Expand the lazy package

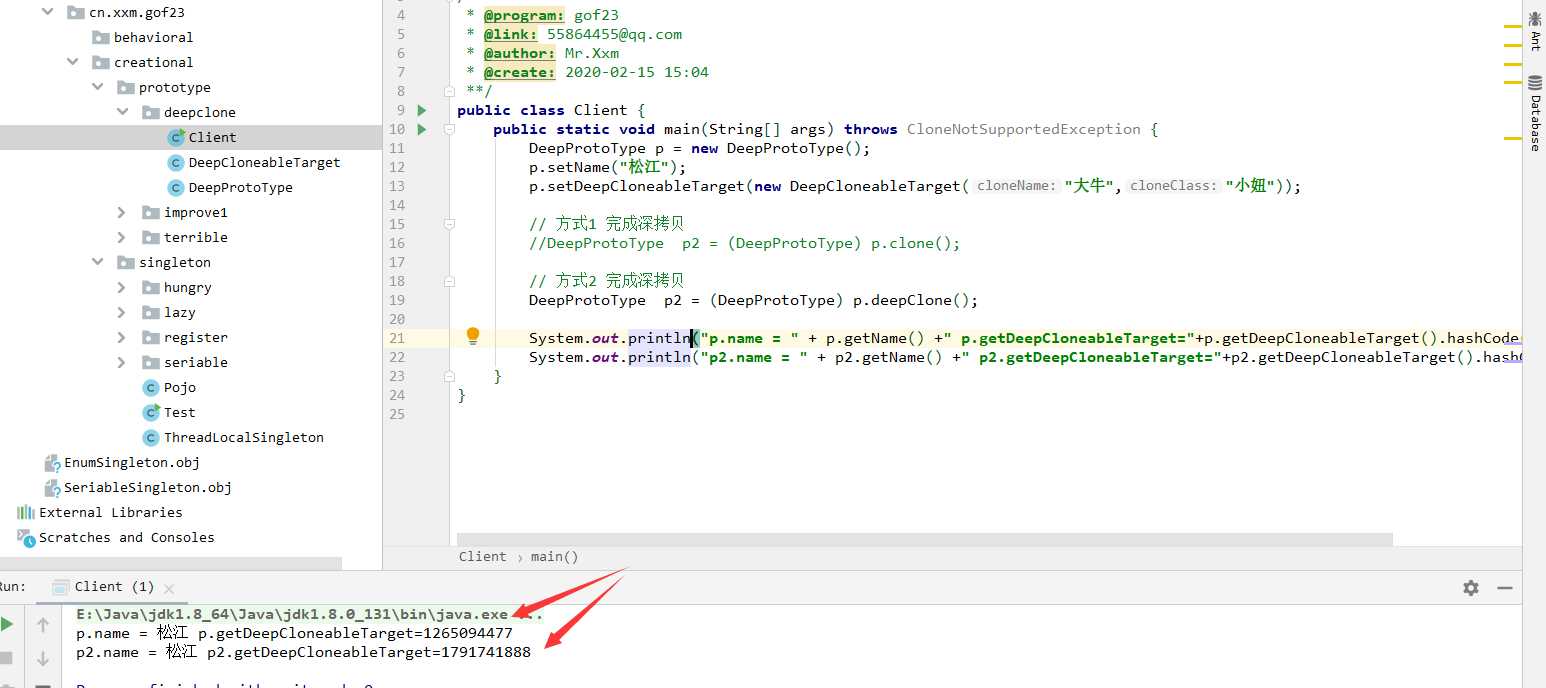[x=122, y=312]
